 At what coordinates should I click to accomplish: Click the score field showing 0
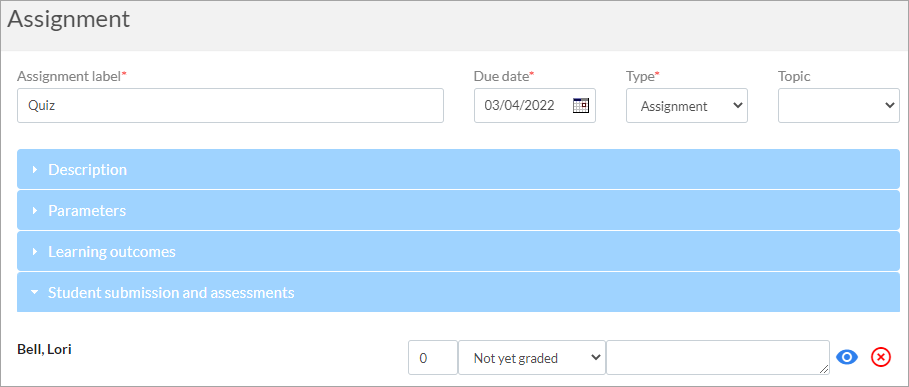432,357
